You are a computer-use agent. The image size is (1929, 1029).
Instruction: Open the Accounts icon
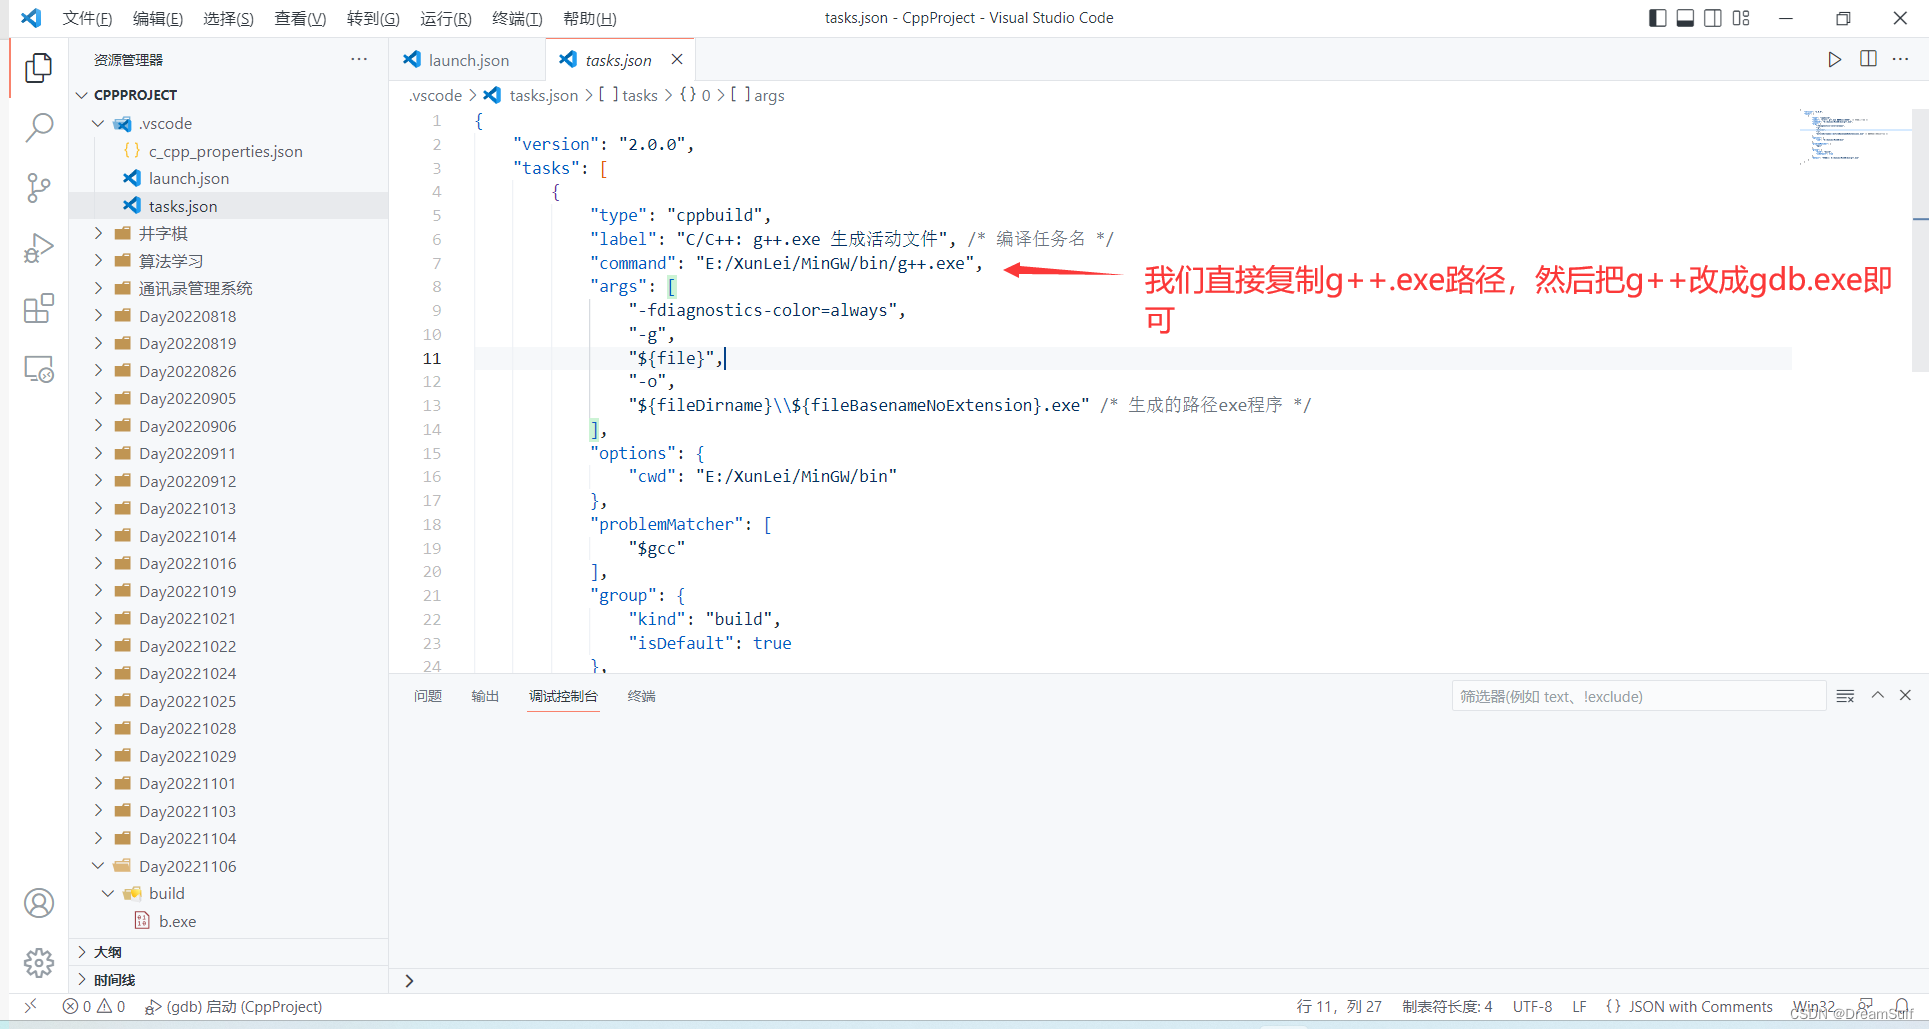pos(38,903)
